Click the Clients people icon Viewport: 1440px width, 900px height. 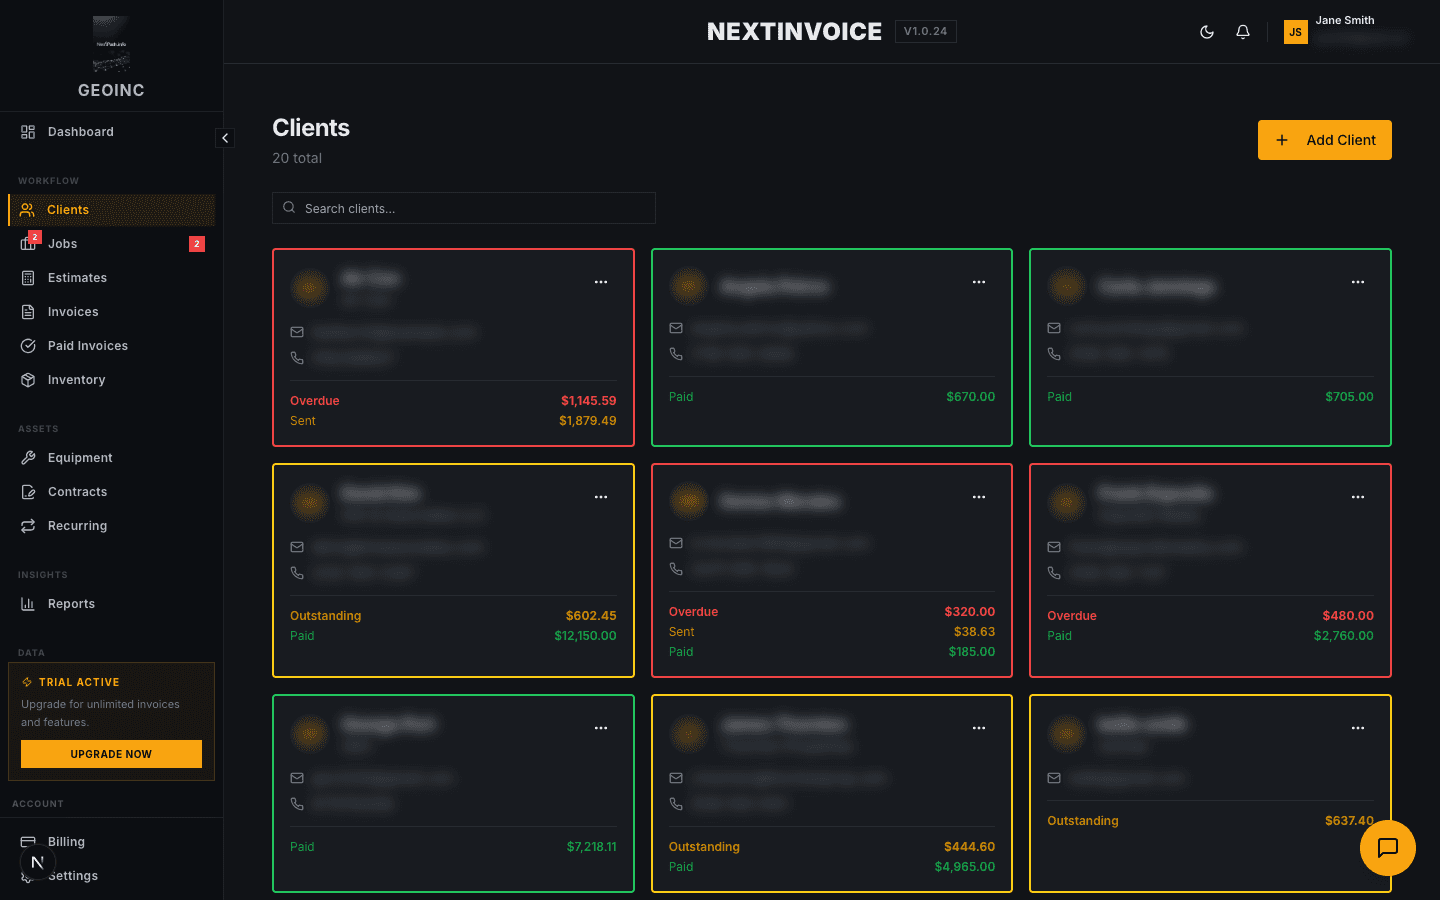27,210
